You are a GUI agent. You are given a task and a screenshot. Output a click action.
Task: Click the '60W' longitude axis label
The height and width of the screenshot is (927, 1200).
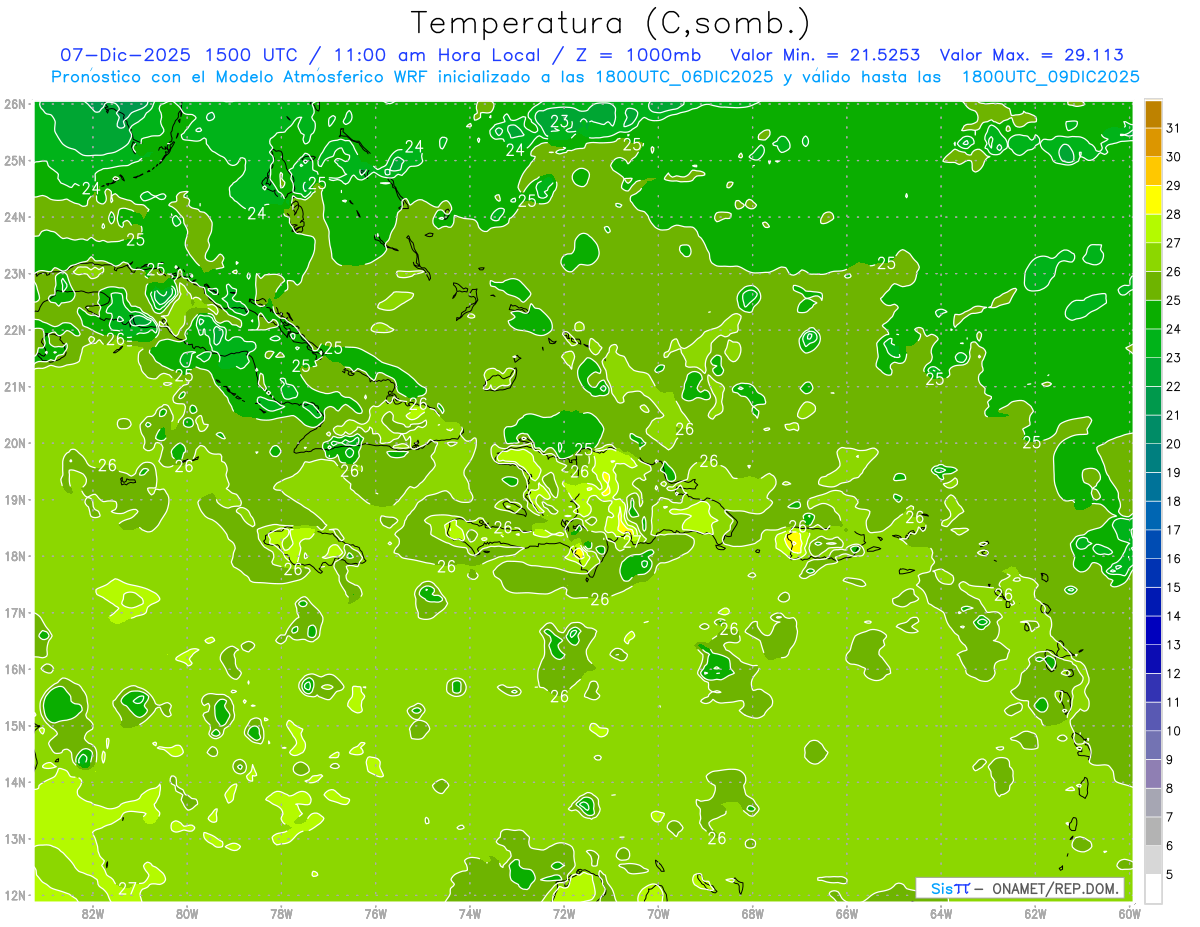click(1128, 913)
